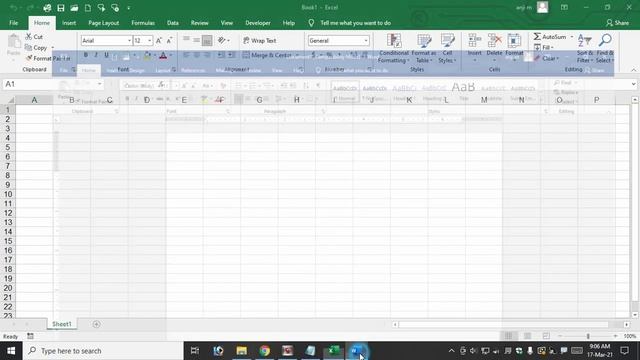Open the Windows Start menu
640x360 pixels.
pos(11,351)
